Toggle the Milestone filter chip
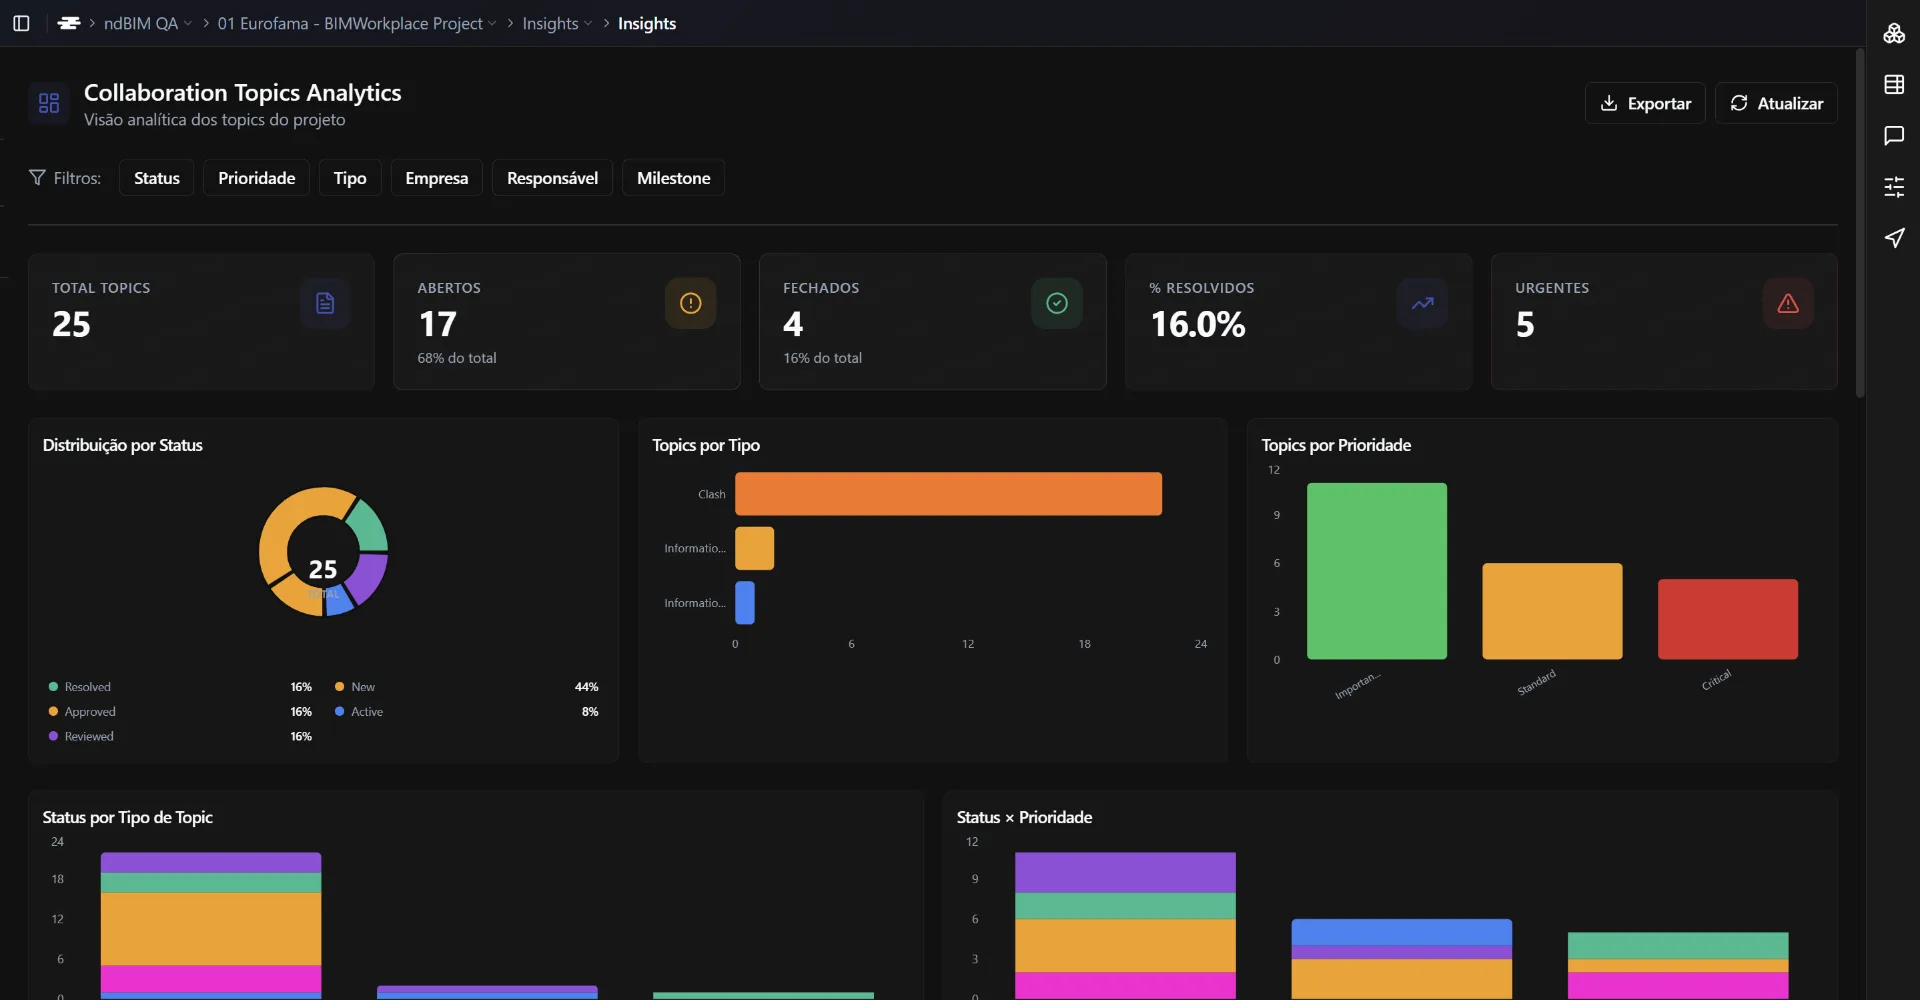The height and width of the screenshot is (1000, 1920). (x=673, y=177)
